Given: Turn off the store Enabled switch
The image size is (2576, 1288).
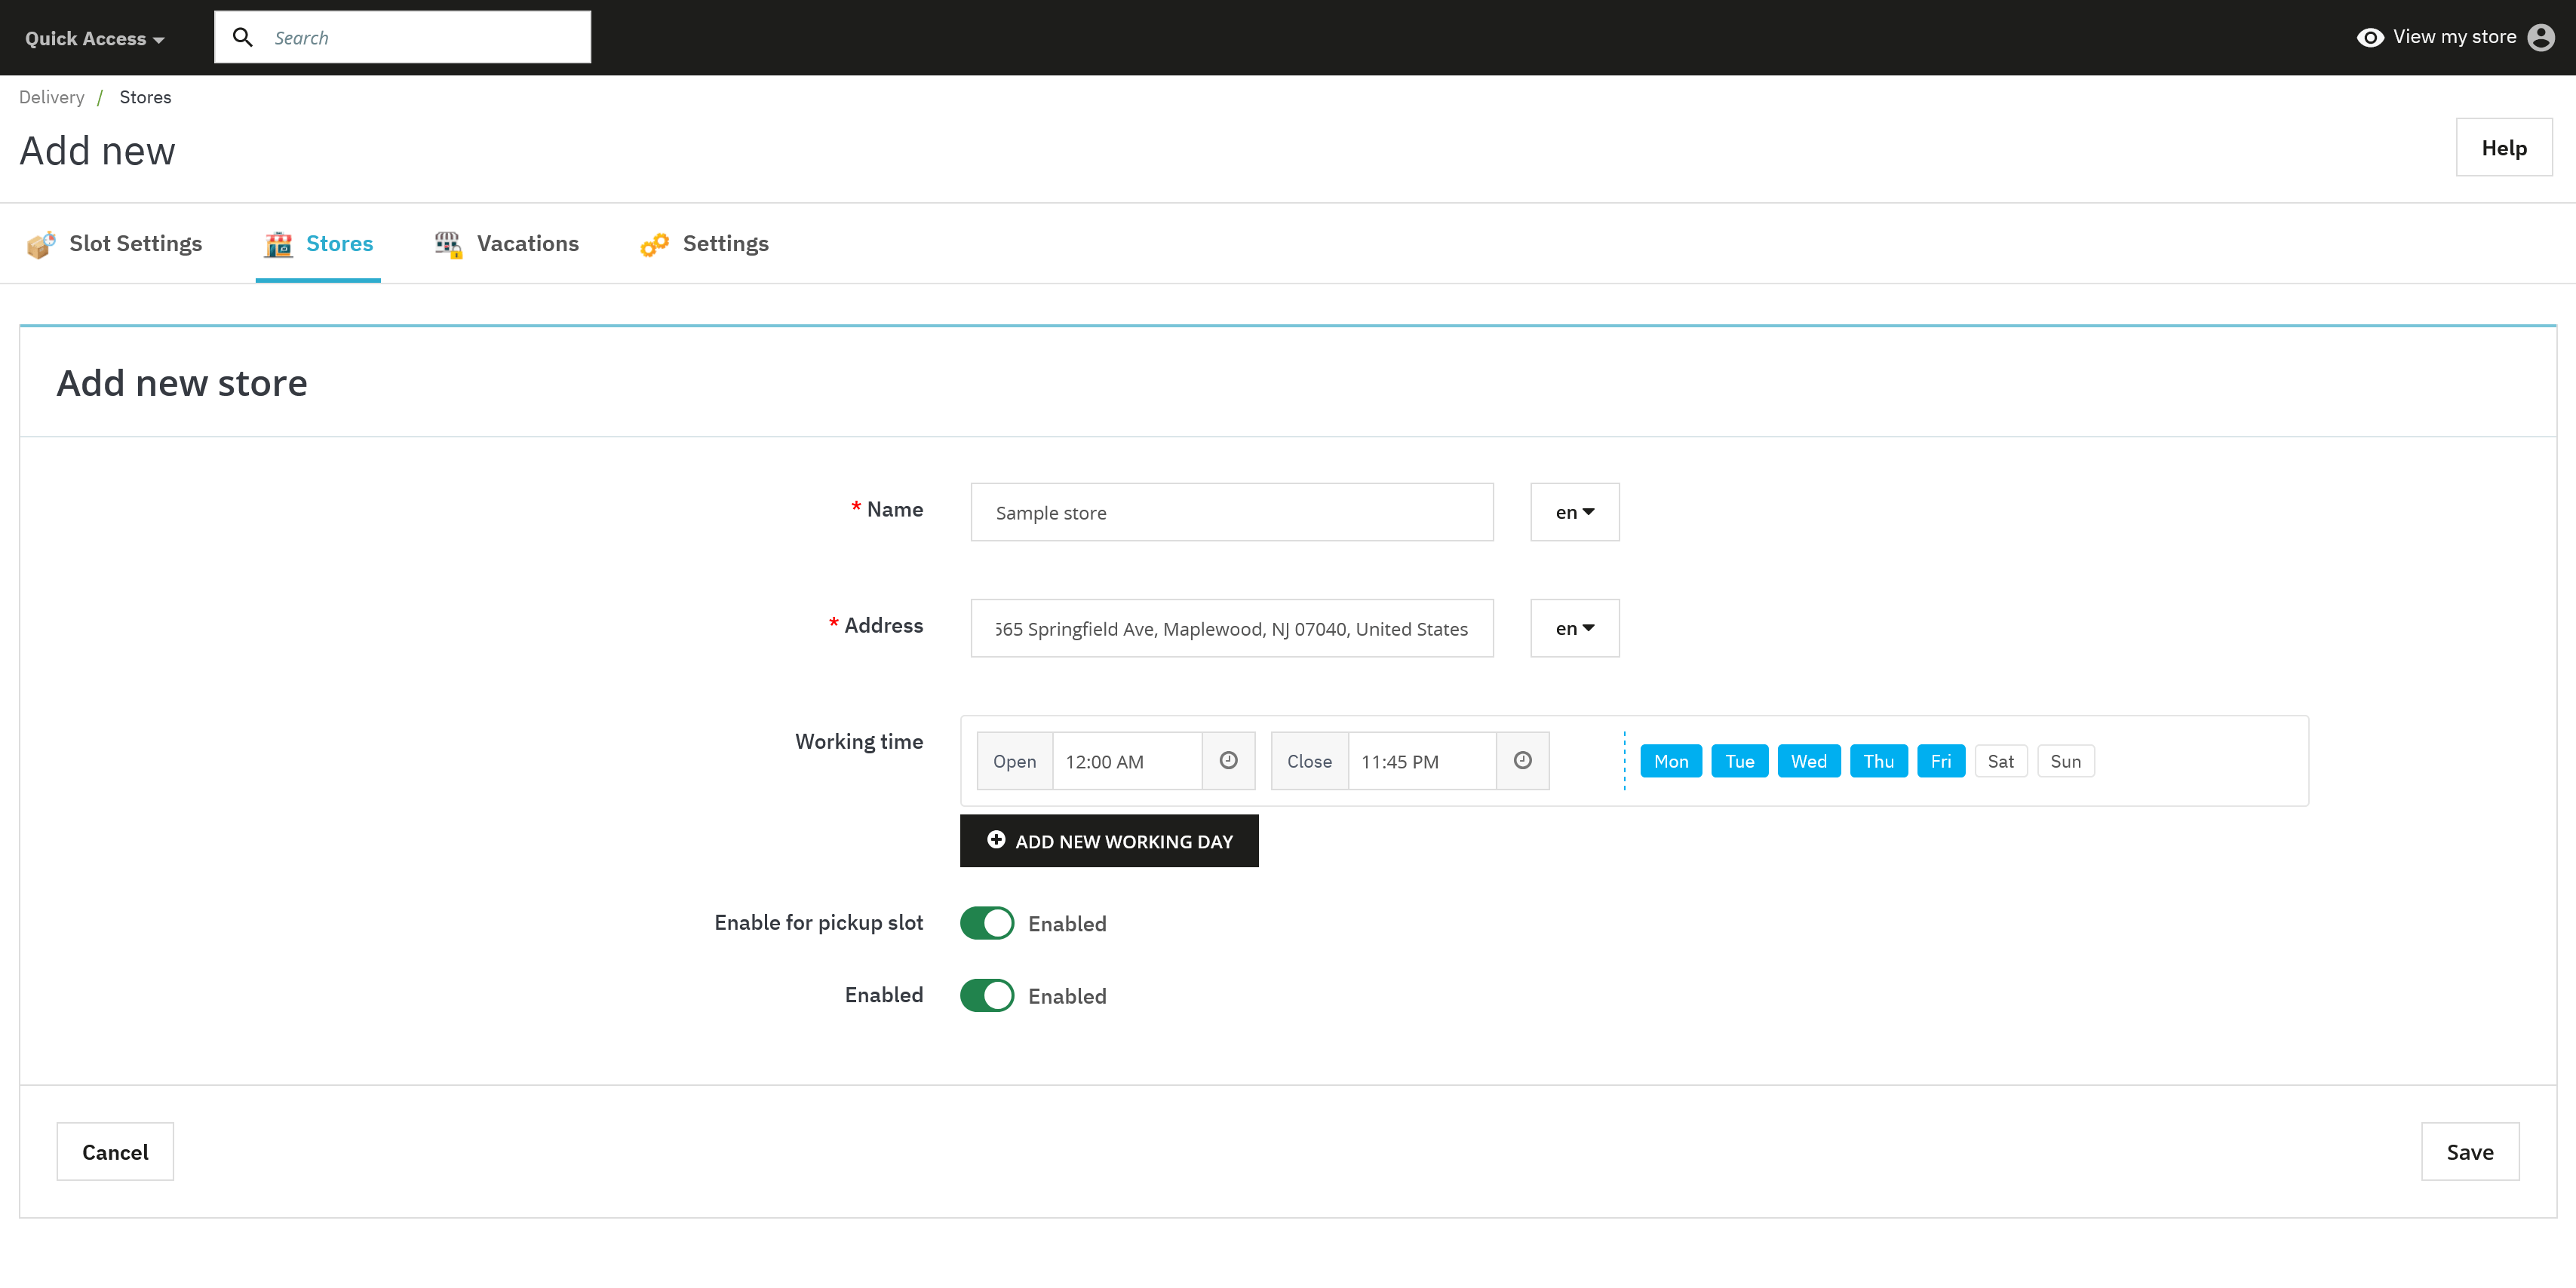Looking at the screenshot, I should tap(986, 995).
